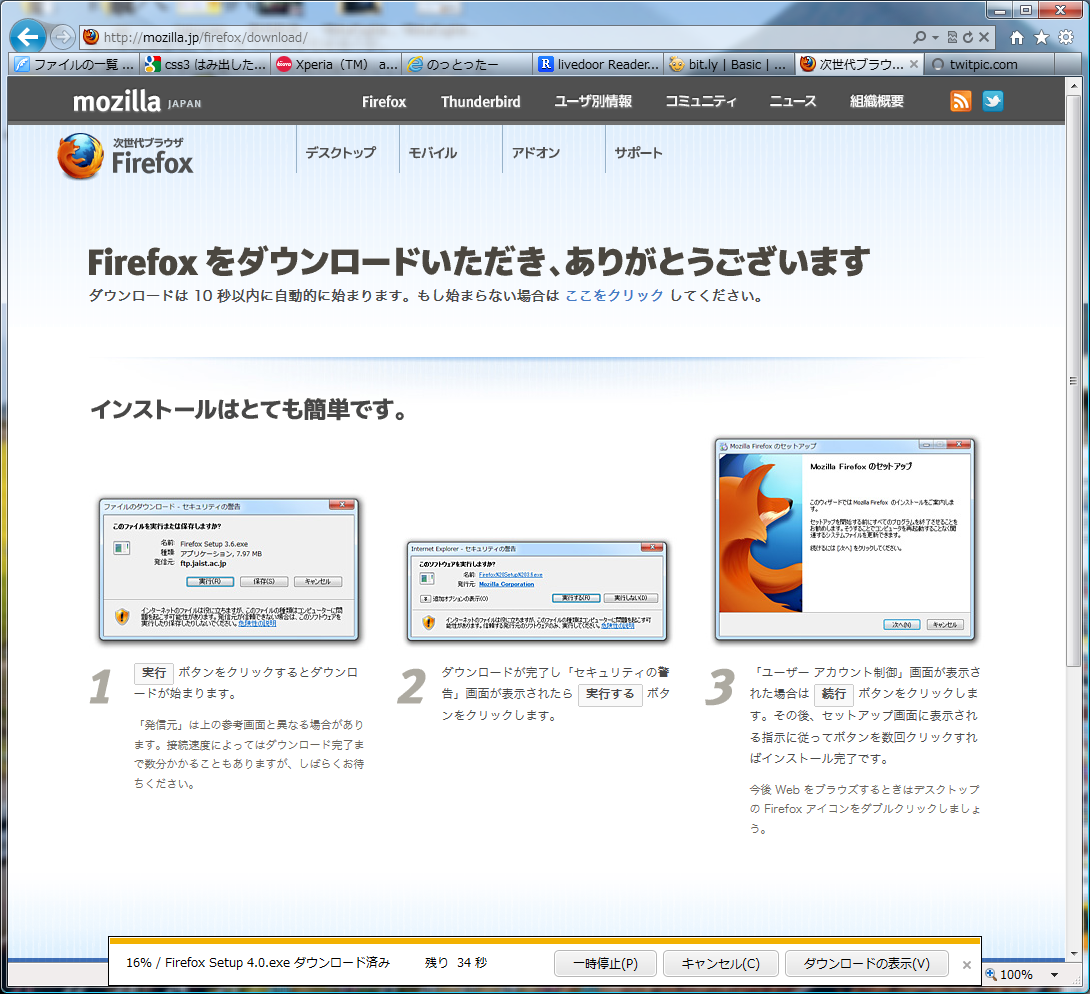Click the Internet Explorer security warning screenshot
This screenshot has height=994, width=1090.
click(x=537, y=592)
